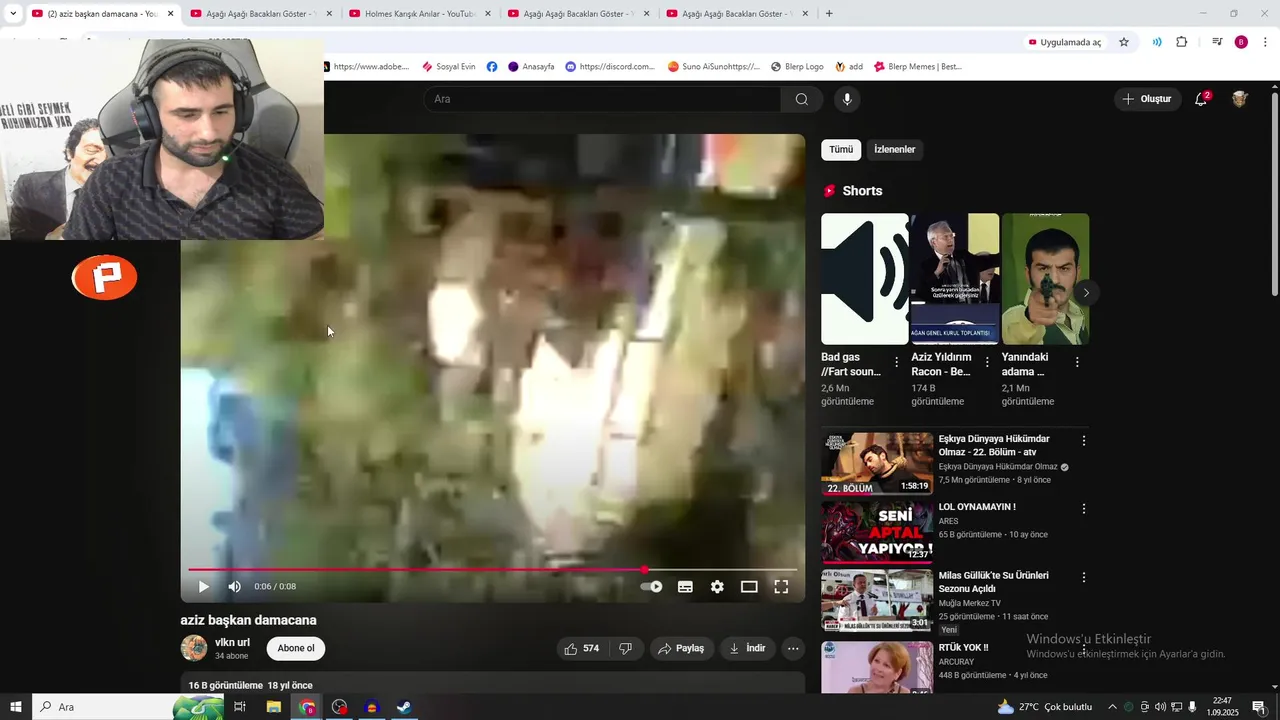Dislike the video with the thumbs-down icon
1280x720 pixels.
coord(626,649)
